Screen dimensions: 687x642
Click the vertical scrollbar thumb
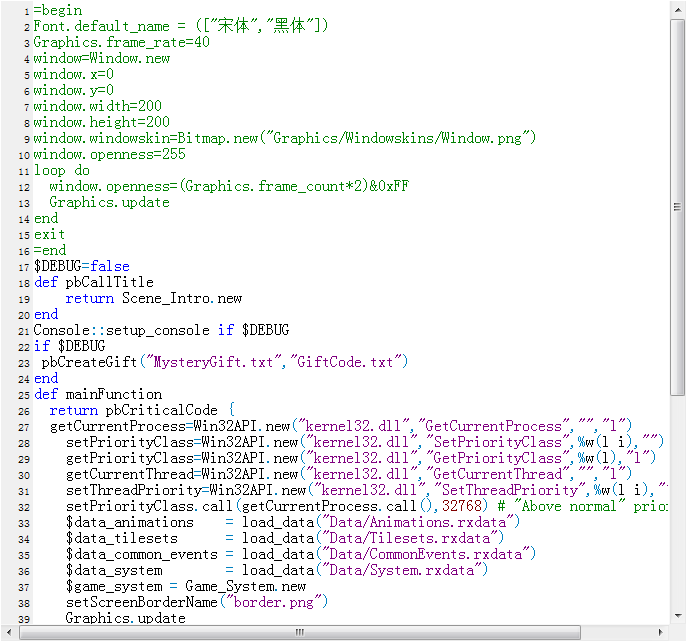click(678, 207)
